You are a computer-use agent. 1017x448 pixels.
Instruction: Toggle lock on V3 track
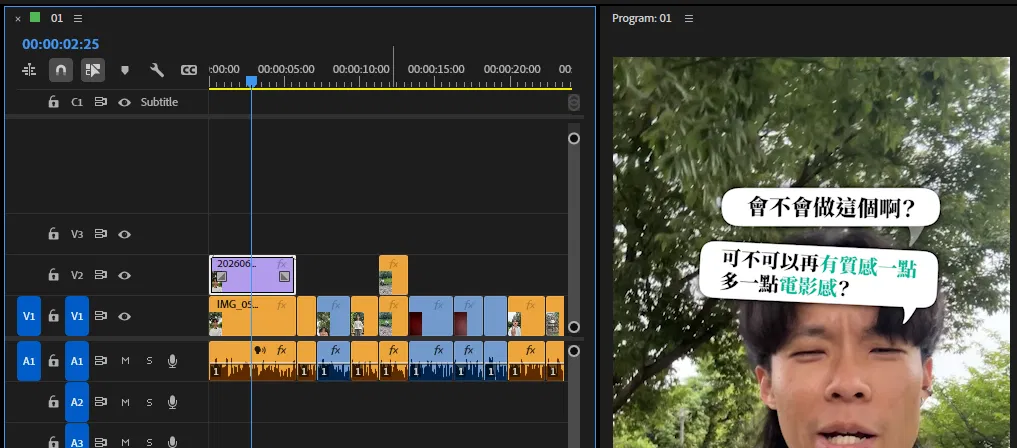coord(54,234)
